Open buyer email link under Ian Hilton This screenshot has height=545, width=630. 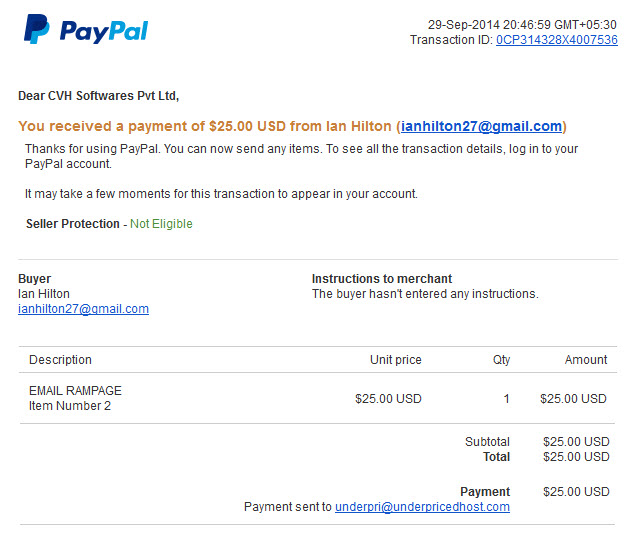(83, 309)
